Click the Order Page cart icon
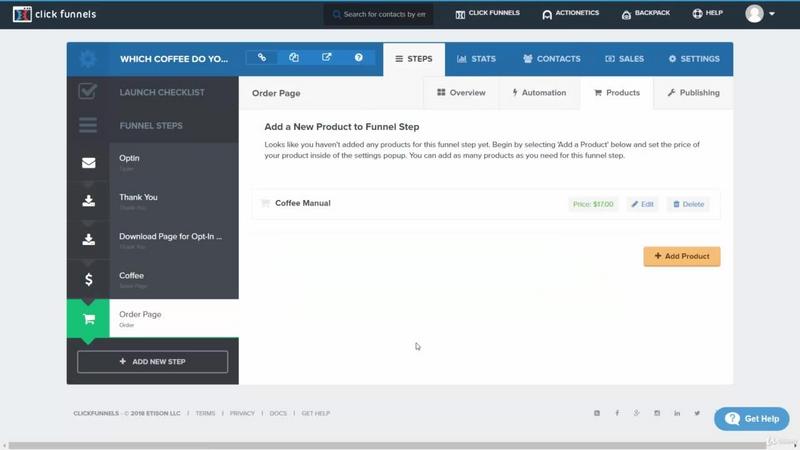Screen dimensions: 800x450 [89, 319]
